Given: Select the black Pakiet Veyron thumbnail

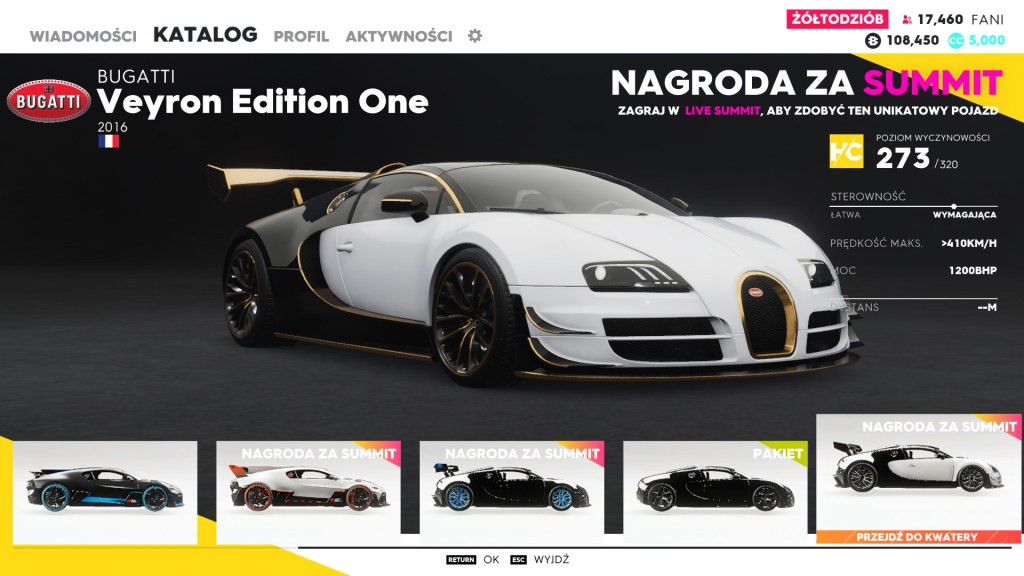Looking at the screenshot, I should tap(716, 488).
